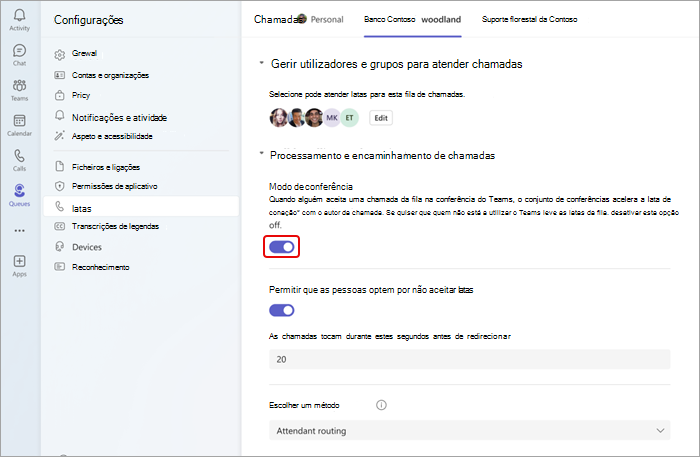Click the Configurações heading

click(88, 20)
